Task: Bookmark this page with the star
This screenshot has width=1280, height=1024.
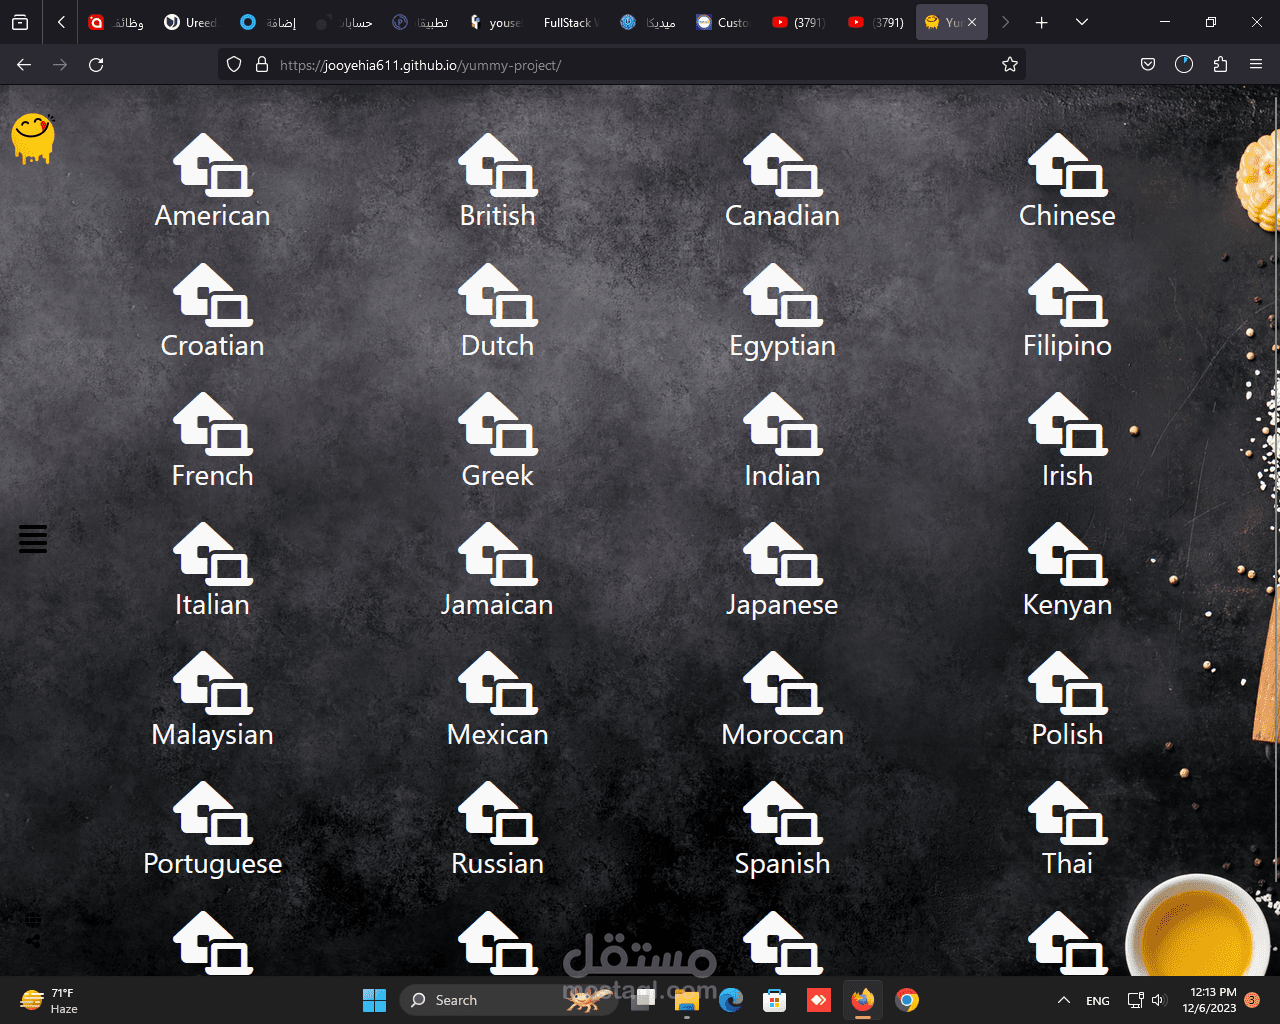Action: click(x=1010, y=65)
